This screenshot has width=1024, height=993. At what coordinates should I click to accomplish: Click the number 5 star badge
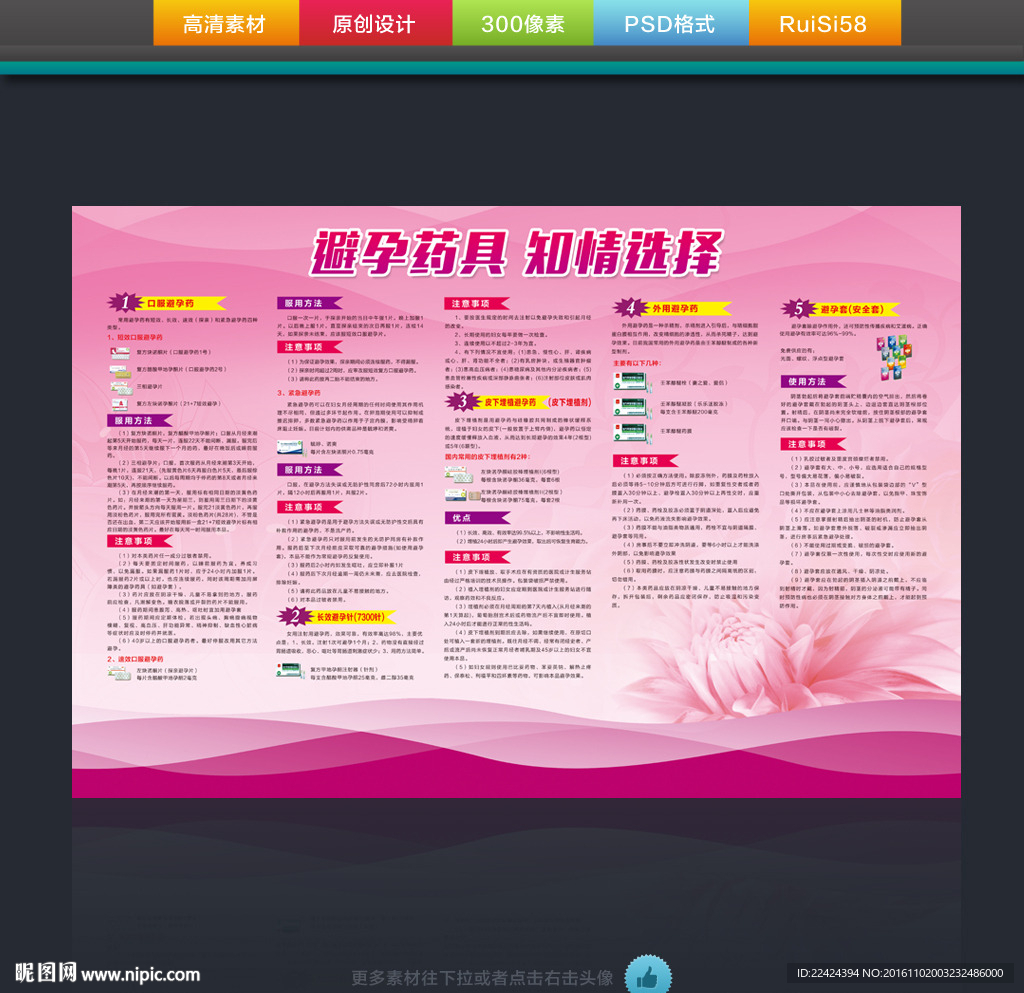point(798,309)
